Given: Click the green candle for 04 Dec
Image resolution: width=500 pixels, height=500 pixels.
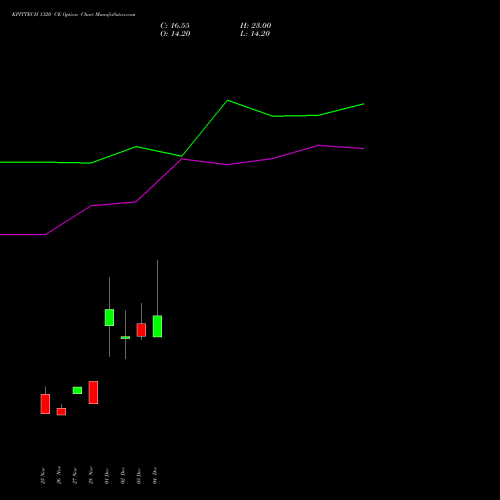Looking at the screenshot, I should (x=157, y=326).
